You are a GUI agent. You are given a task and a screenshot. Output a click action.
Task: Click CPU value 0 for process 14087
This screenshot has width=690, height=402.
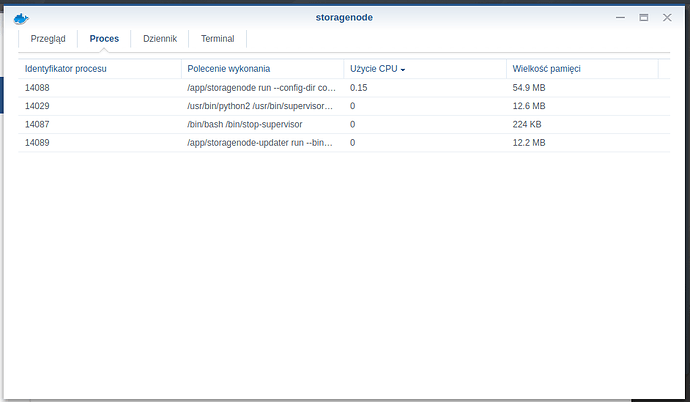click(x=352, y=124)
